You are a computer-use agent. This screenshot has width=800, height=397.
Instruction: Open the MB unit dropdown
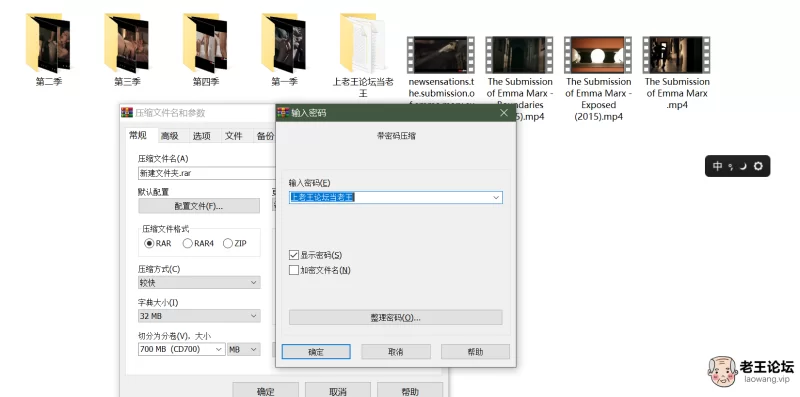244,350
